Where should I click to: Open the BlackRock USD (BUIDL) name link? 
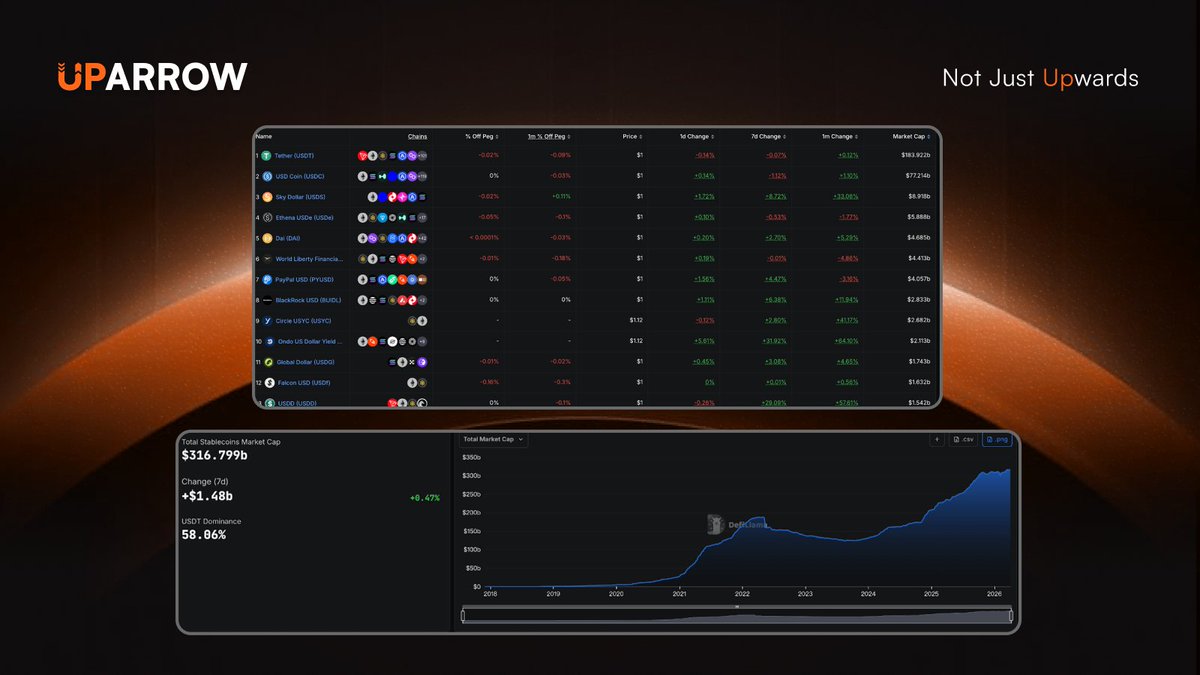click(x=308, y=300)
